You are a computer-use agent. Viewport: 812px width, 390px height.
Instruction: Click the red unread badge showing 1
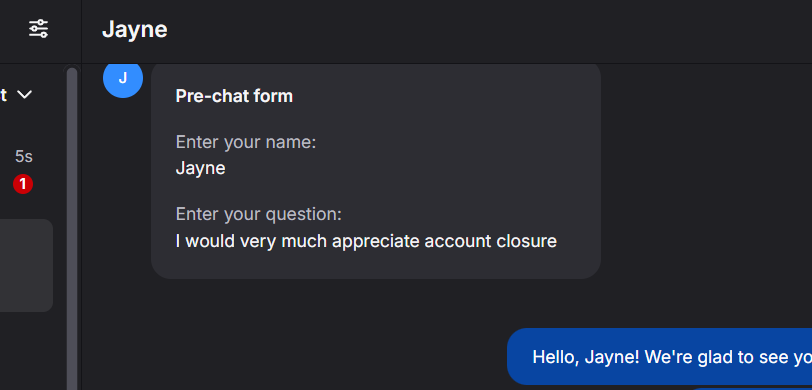(23, 184)
